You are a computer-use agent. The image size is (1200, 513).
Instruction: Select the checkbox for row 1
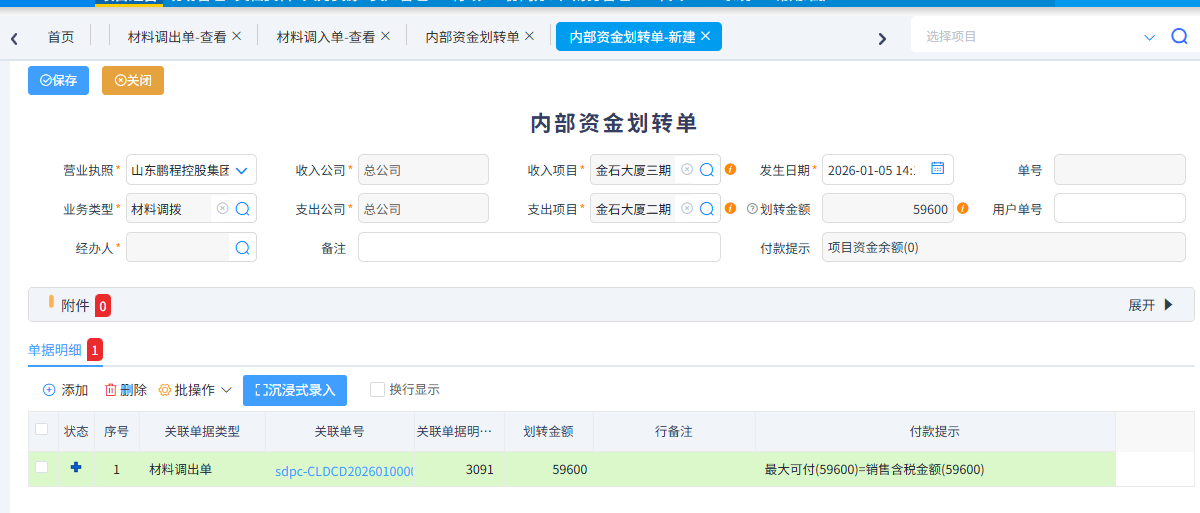(x=41, y=467)
